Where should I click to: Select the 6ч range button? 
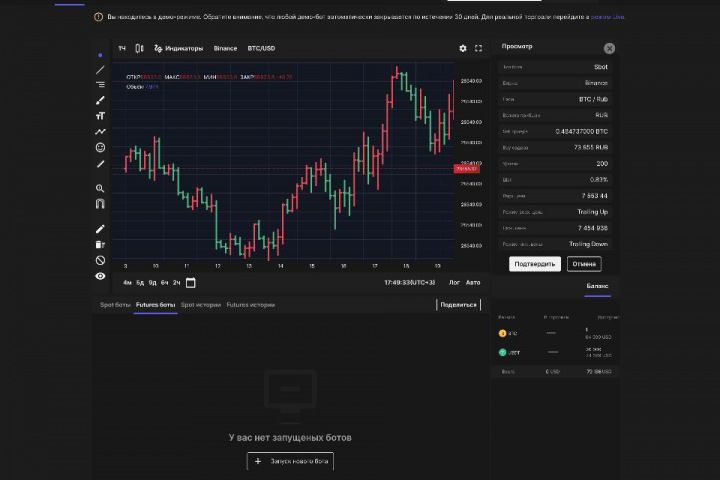pos(165,283)
